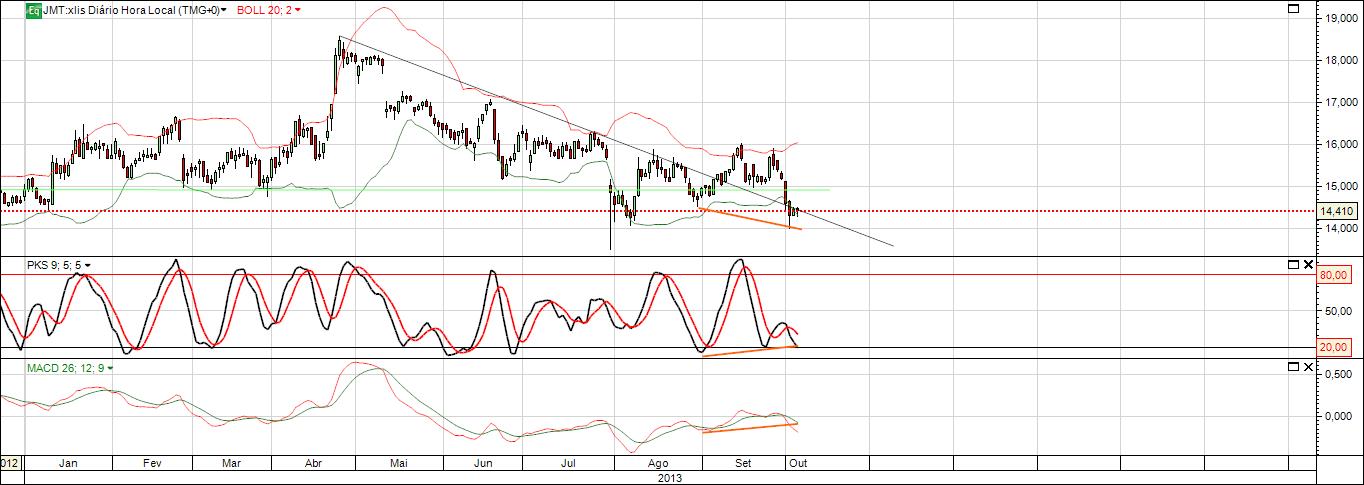1364x485 pixels.
Task: Maximize the MACD panel
Action: coord(1292,368)
